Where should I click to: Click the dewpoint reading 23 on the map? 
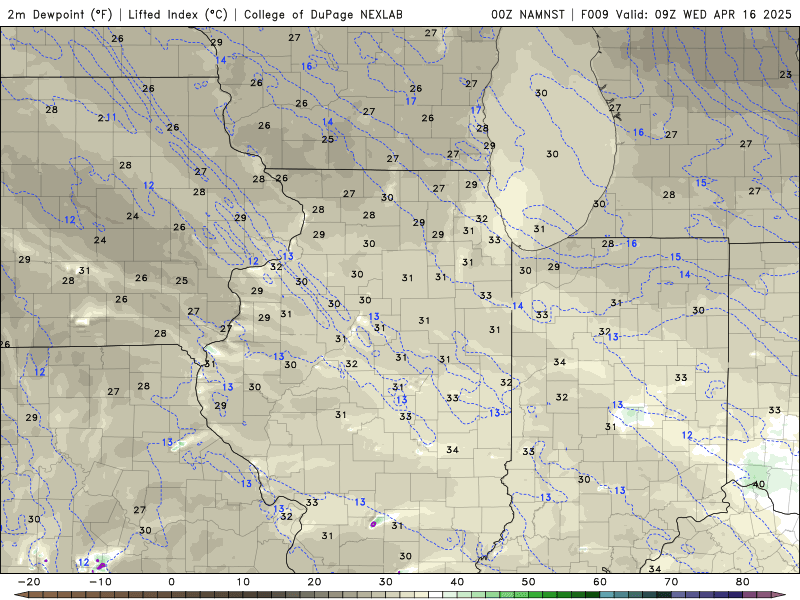785,74
